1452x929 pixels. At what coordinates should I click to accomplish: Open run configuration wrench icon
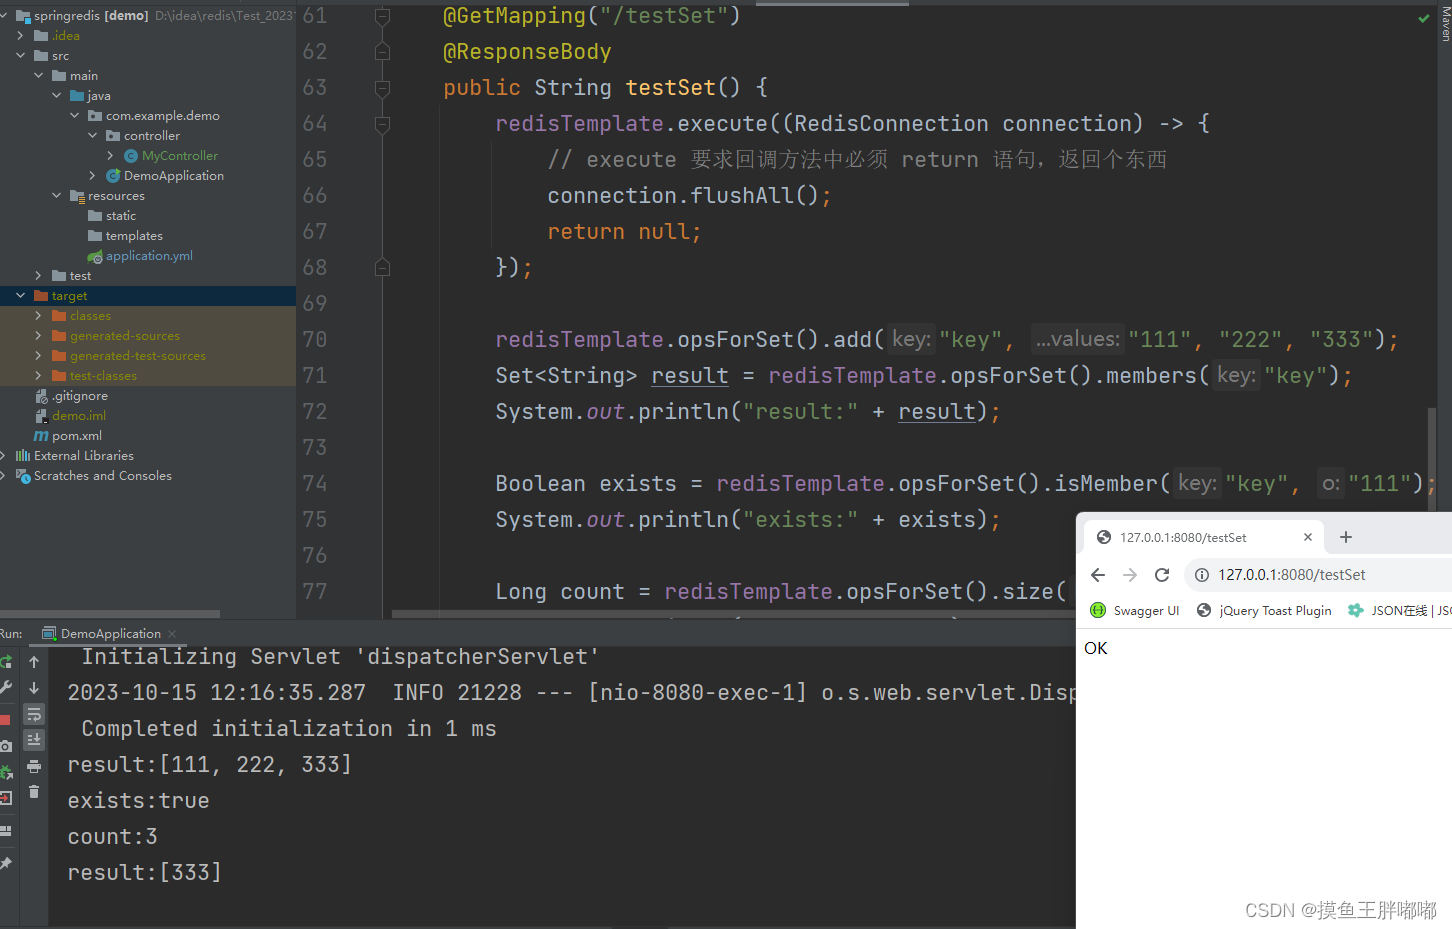pyautogui.click(x=5, y=688)
